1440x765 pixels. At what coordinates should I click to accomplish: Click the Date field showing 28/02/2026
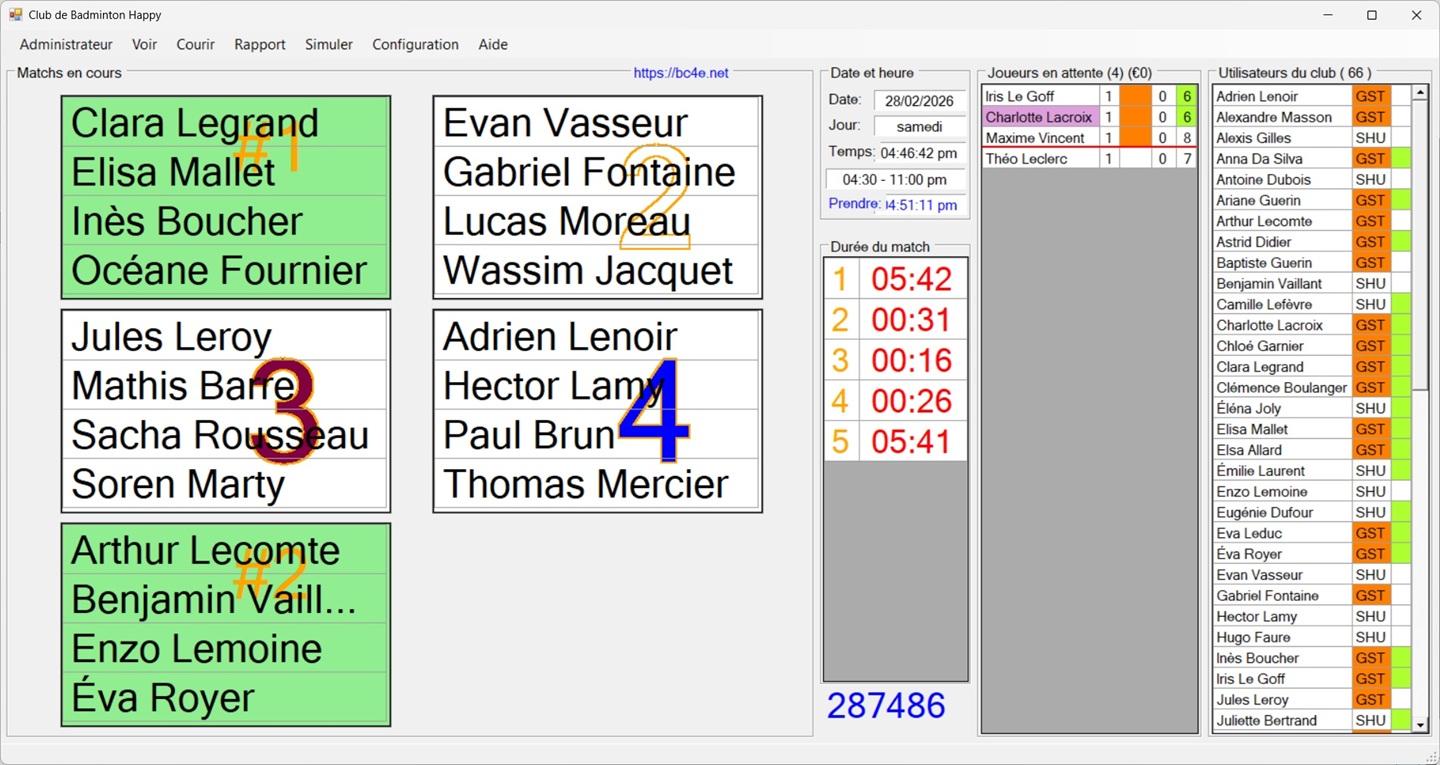coord(919,100)
